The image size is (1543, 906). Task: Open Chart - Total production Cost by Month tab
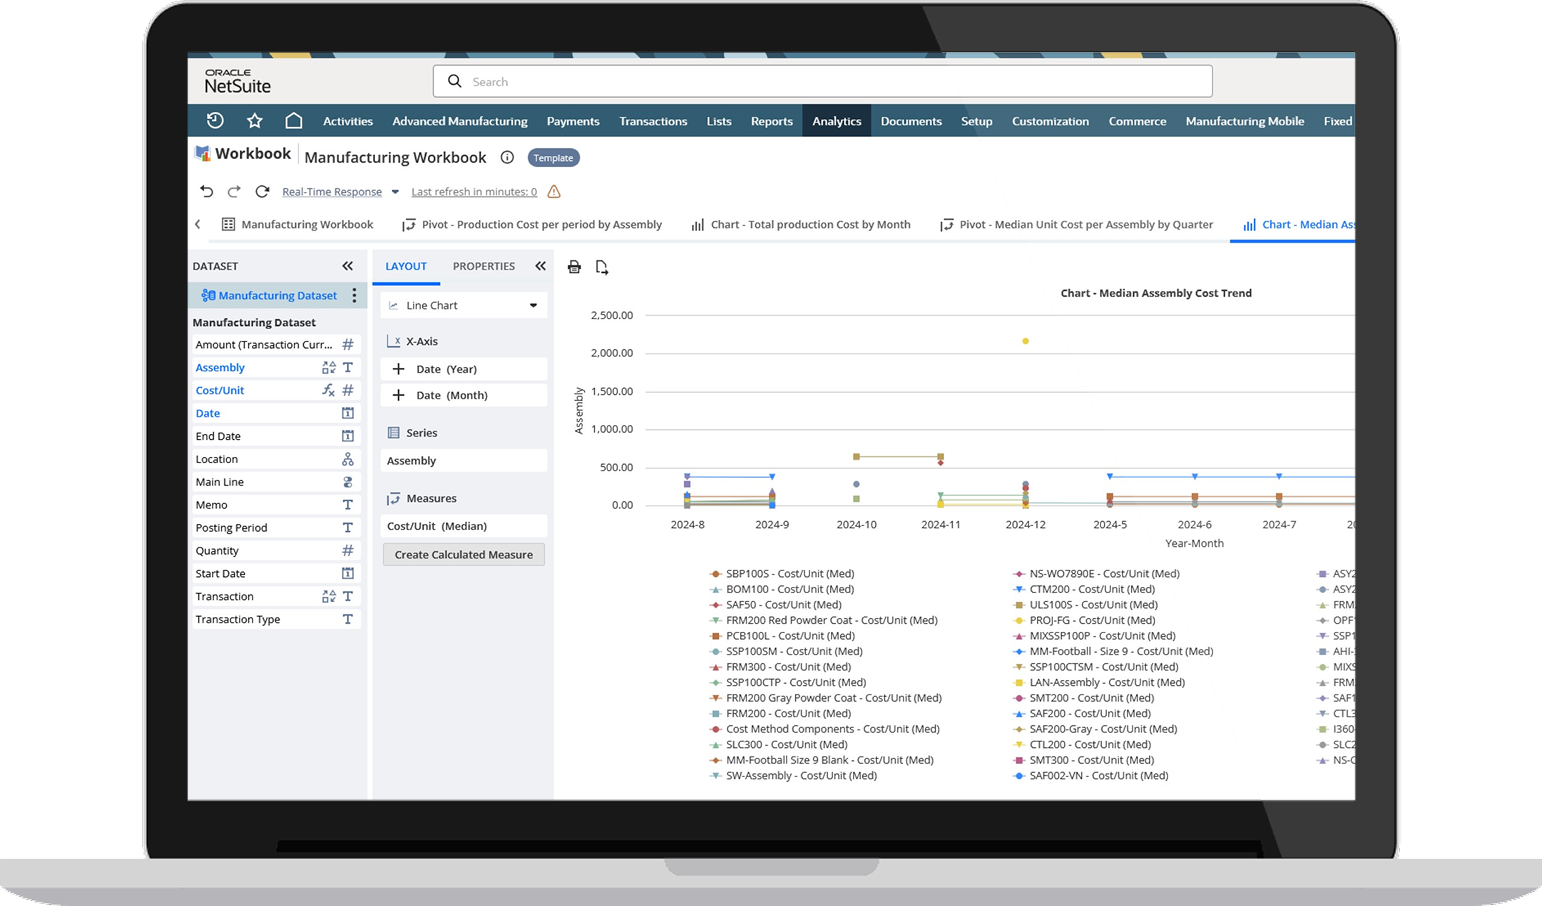tap(801, 224)
